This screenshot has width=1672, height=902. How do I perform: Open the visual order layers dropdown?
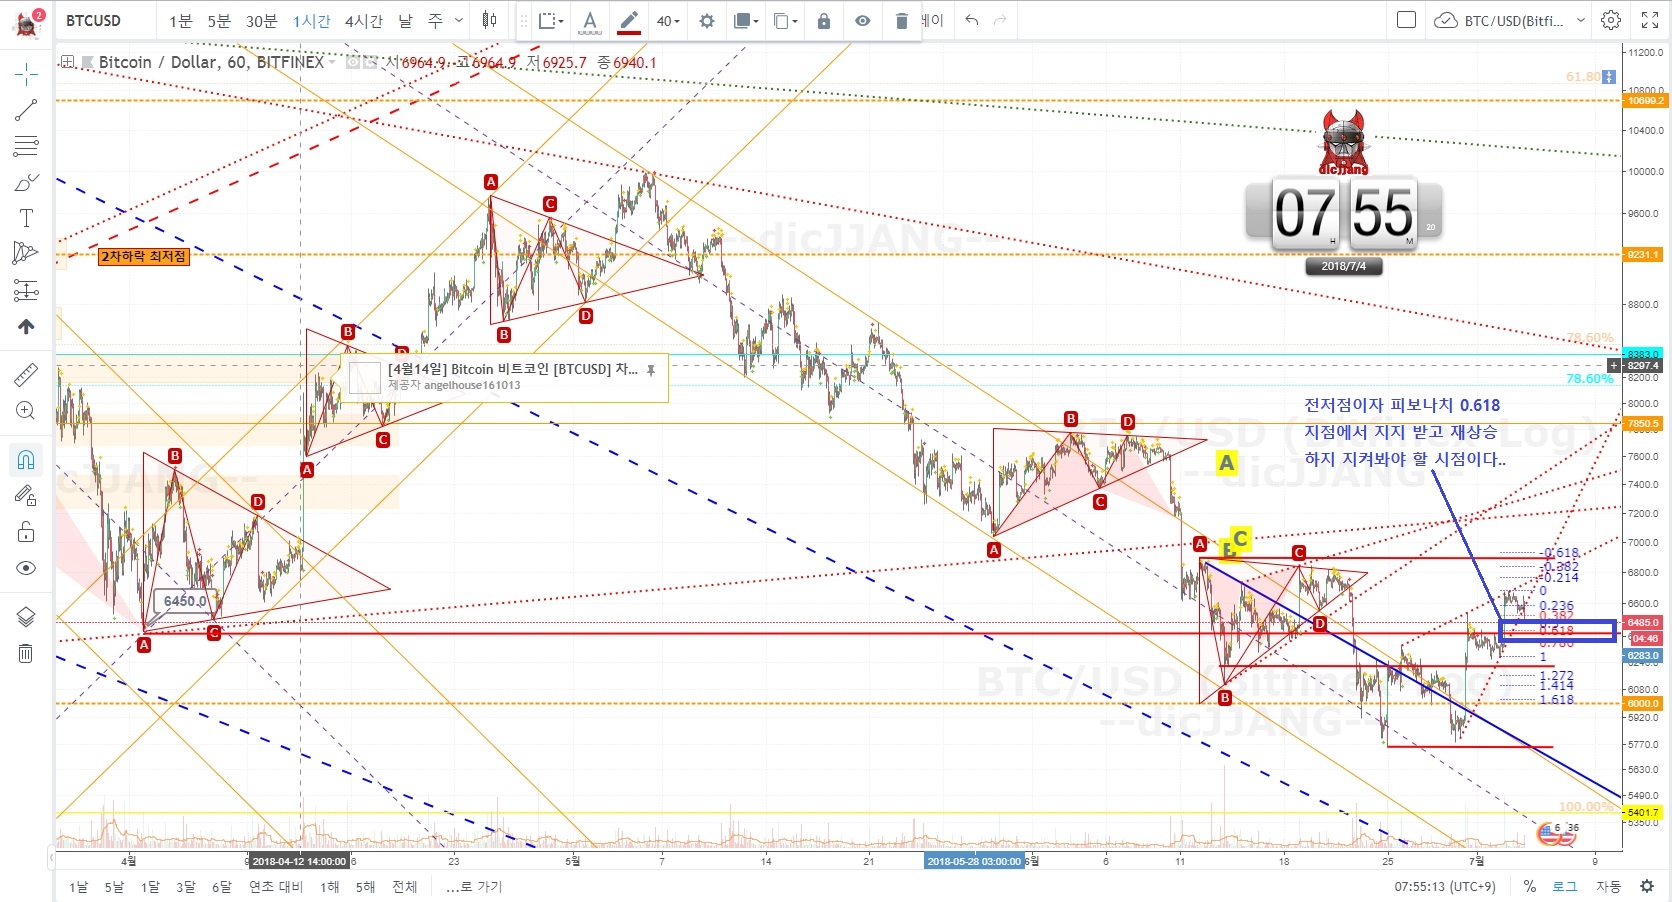click(746, 21)
